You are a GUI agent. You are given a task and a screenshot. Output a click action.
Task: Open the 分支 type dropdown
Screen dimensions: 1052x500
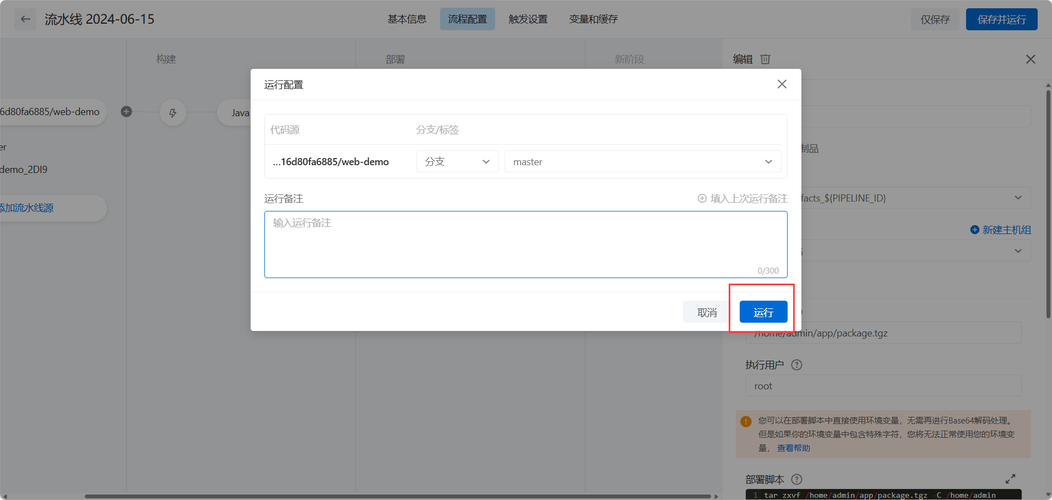(x=458, y=162)
